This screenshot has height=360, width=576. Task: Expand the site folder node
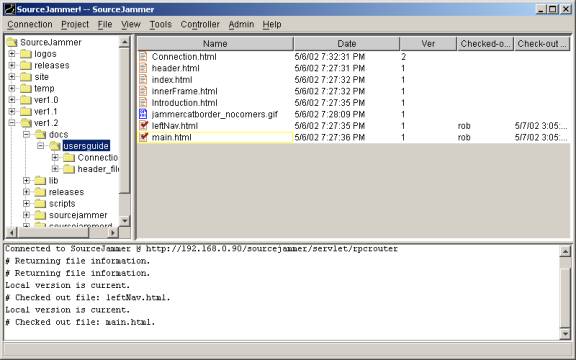[12, 77]
